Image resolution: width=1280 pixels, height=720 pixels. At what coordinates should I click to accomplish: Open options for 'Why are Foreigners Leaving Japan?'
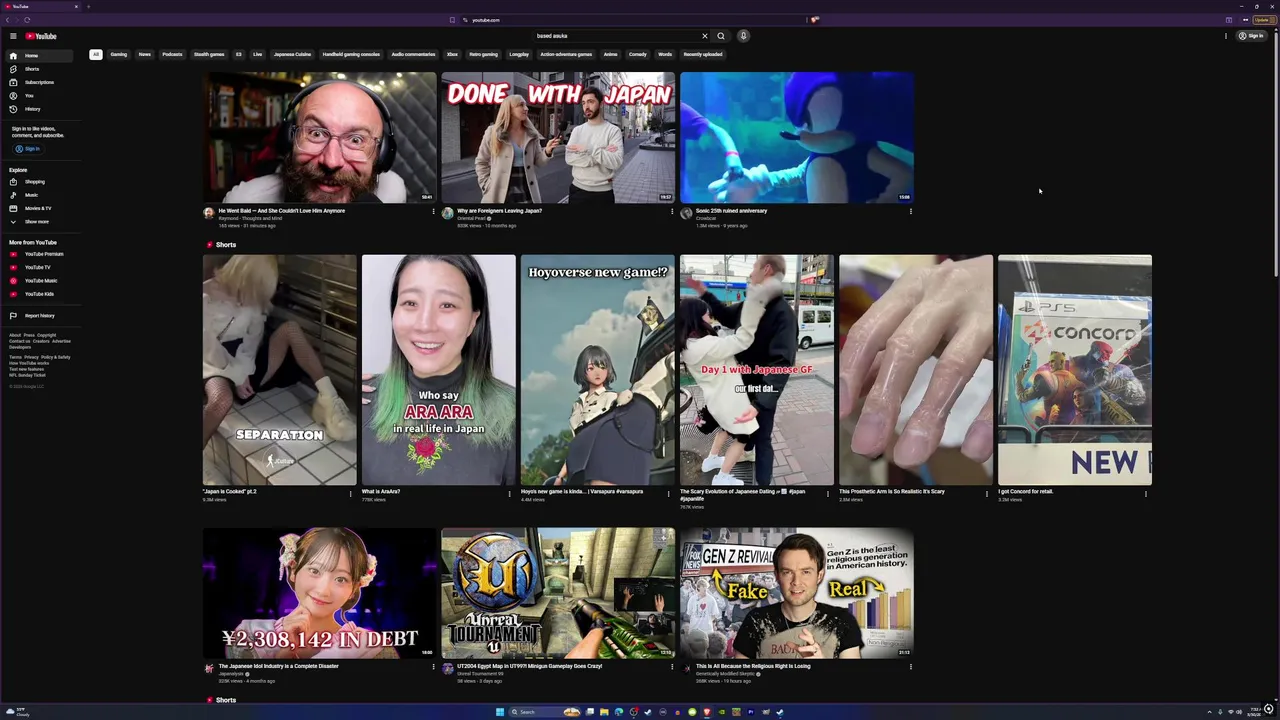click(x=672, y=211)
